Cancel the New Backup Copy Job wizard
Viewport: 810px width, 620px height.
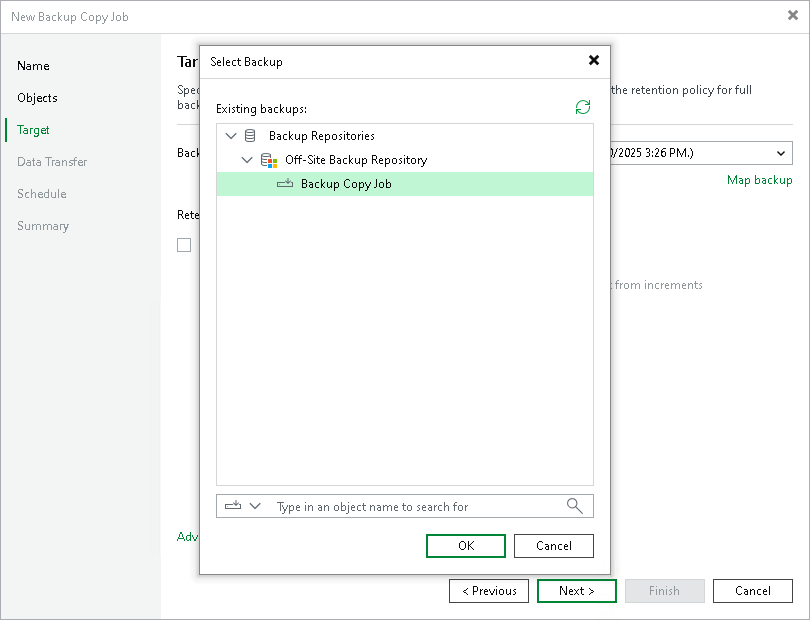[753, 591]
